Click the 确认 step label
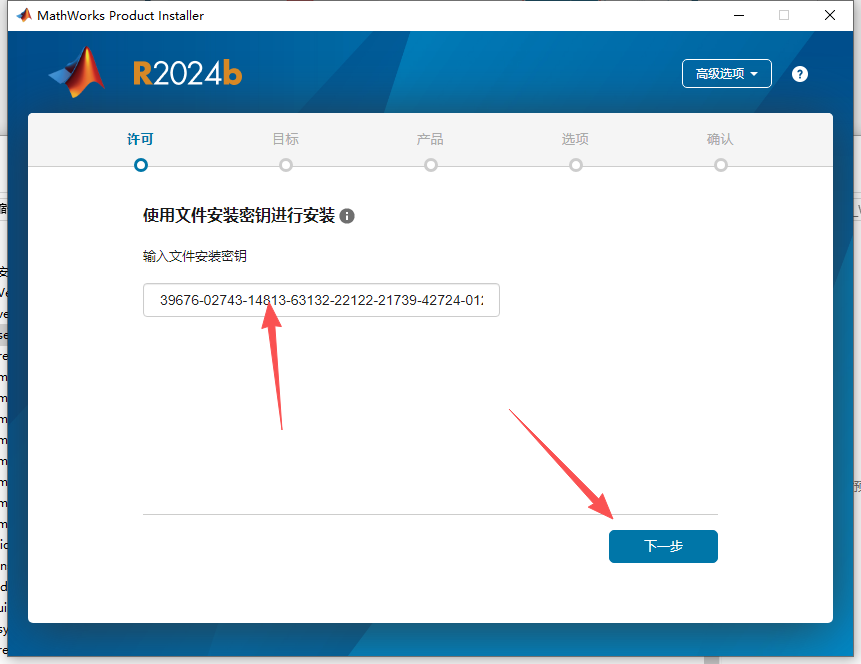Image resolution: width=861 pixels, height=664 pixels. [x=720, y=139]
